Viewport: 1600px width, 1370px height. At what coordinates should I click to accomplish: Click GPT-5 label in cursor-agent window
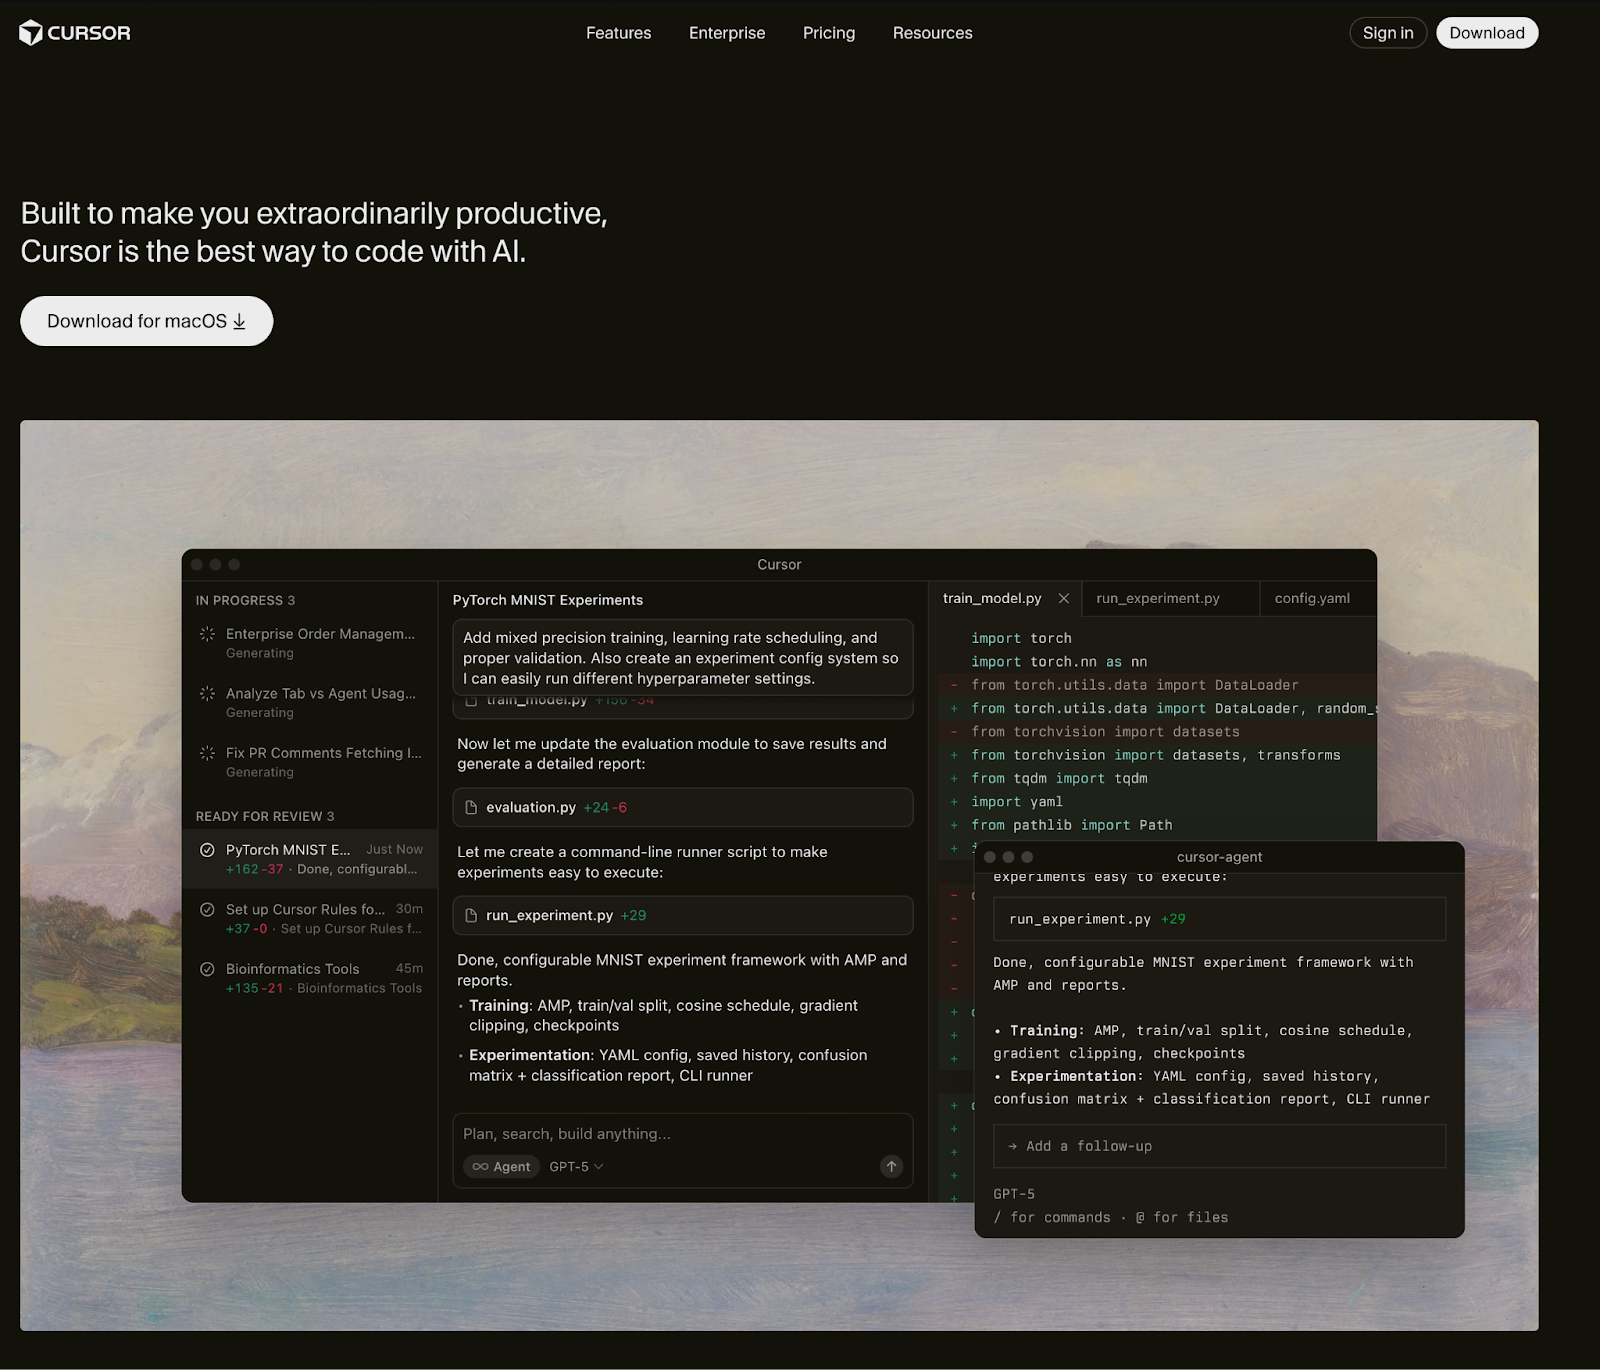(x=1014, y=1194)
